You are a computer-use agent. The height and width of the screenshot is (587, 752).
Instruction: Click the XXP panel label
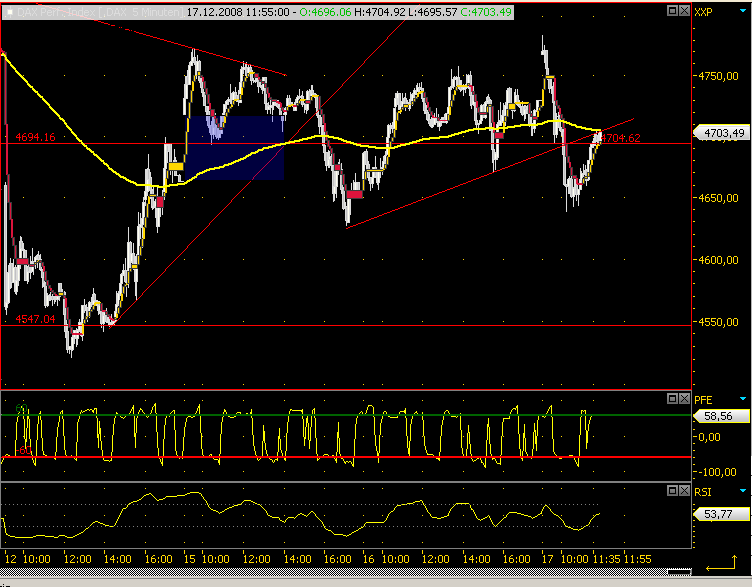click(x=703, y=12)
